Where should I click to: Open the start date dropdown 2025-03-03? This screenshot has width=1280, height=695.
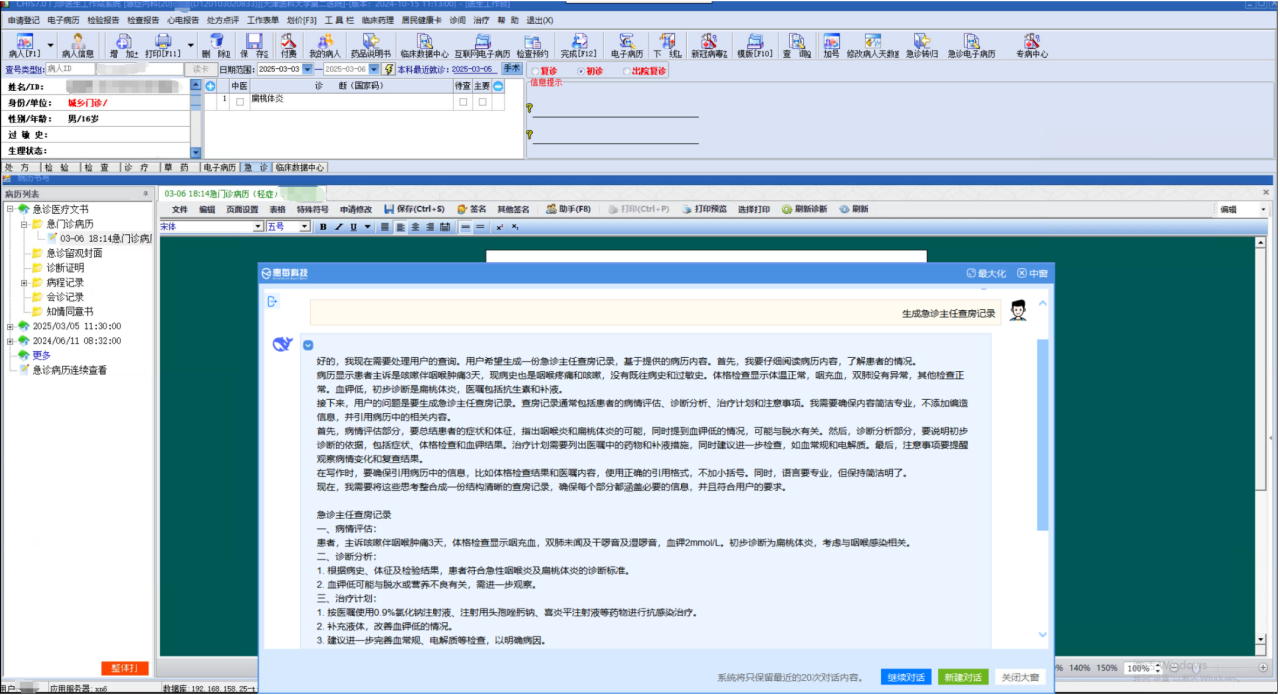point(309,69)
